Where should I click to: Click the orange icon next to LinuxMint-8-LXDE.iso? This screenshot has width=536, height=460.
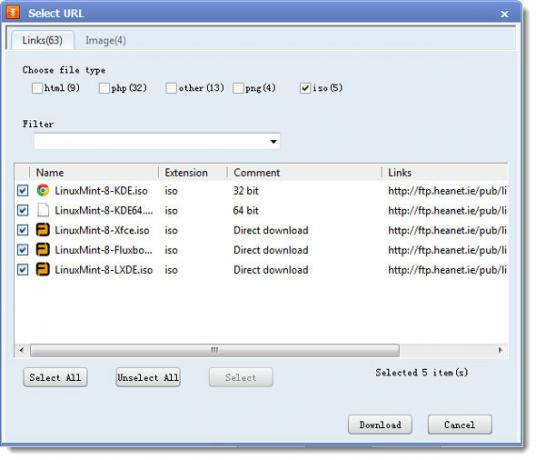43,270
